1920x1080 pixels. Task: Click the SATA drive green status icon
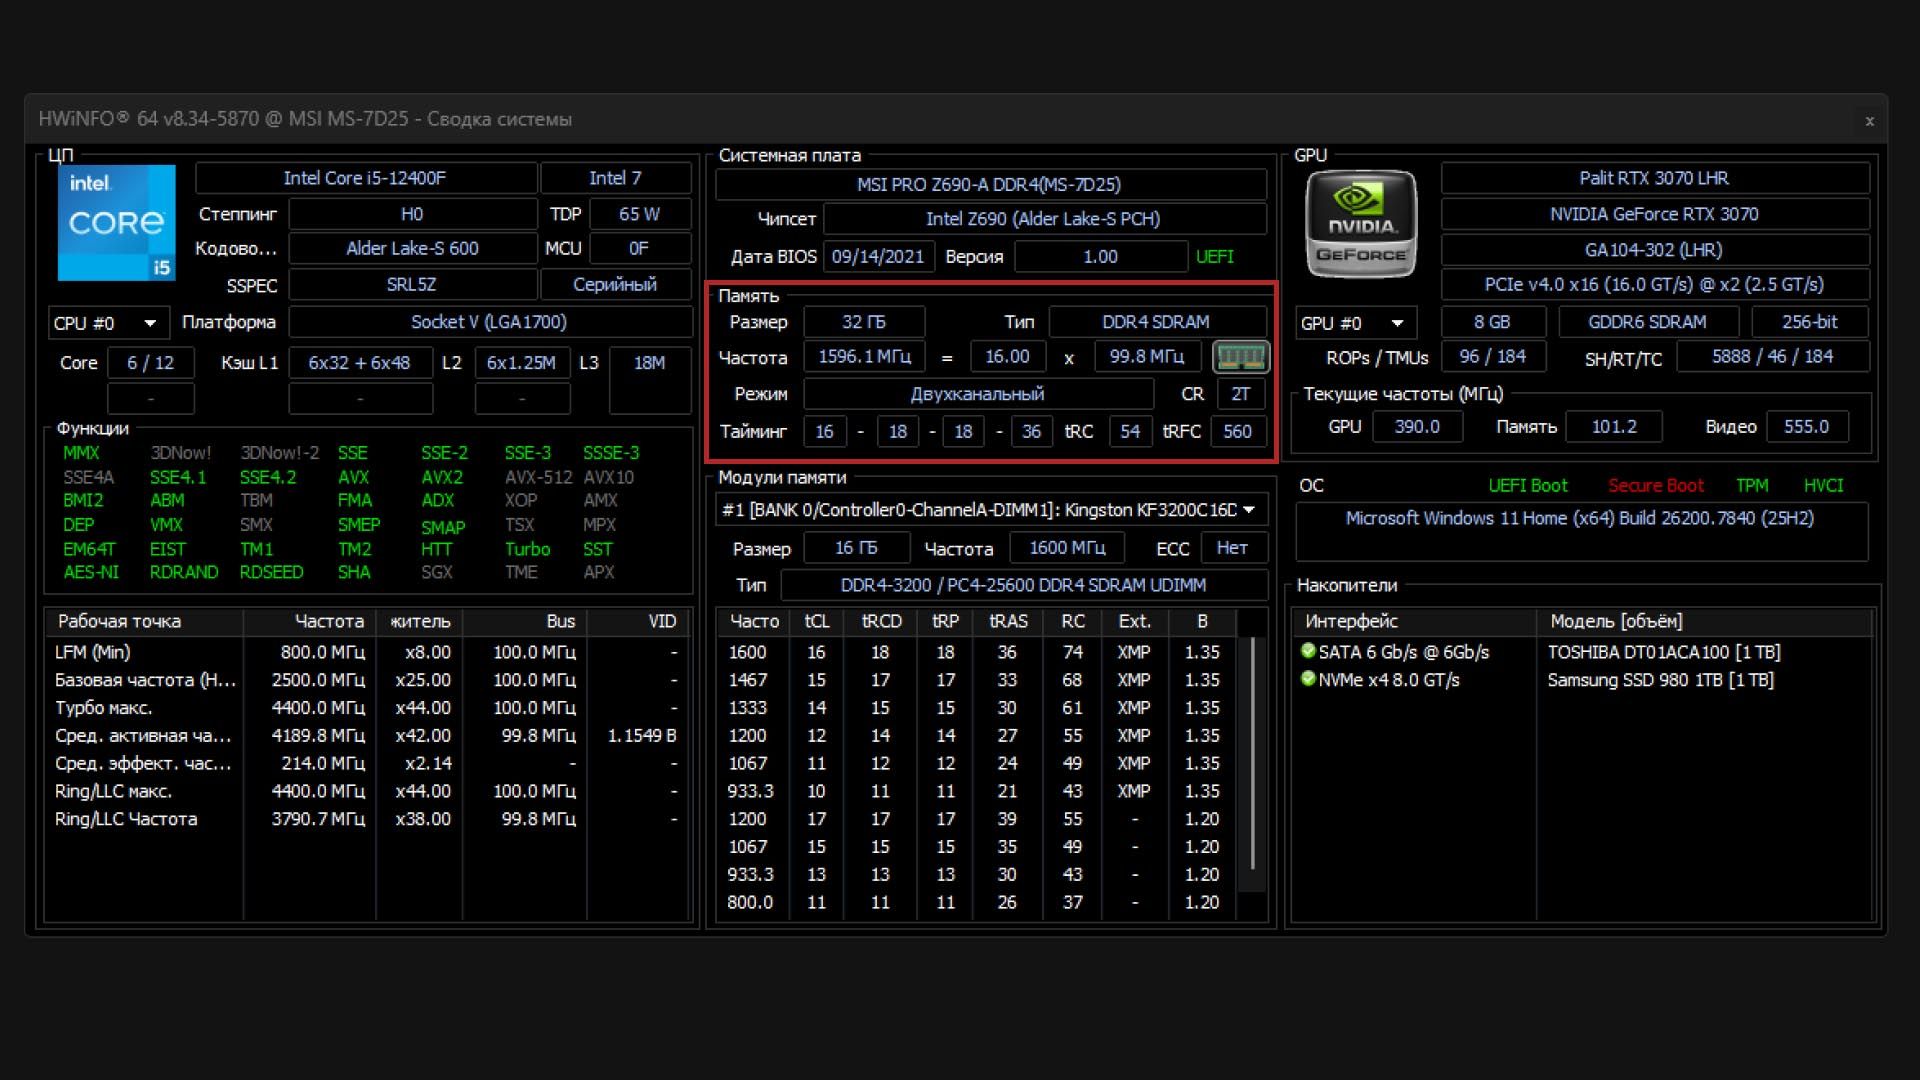point(1307,651)
